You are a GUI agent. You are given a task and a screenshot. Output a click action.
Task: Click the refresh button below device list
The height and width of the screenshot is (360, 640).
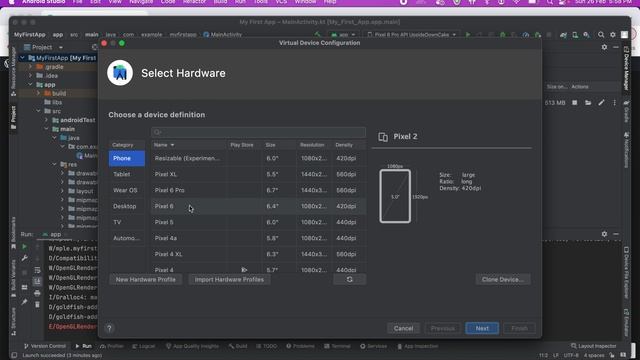pyautogui.click(x=349, y=280)
